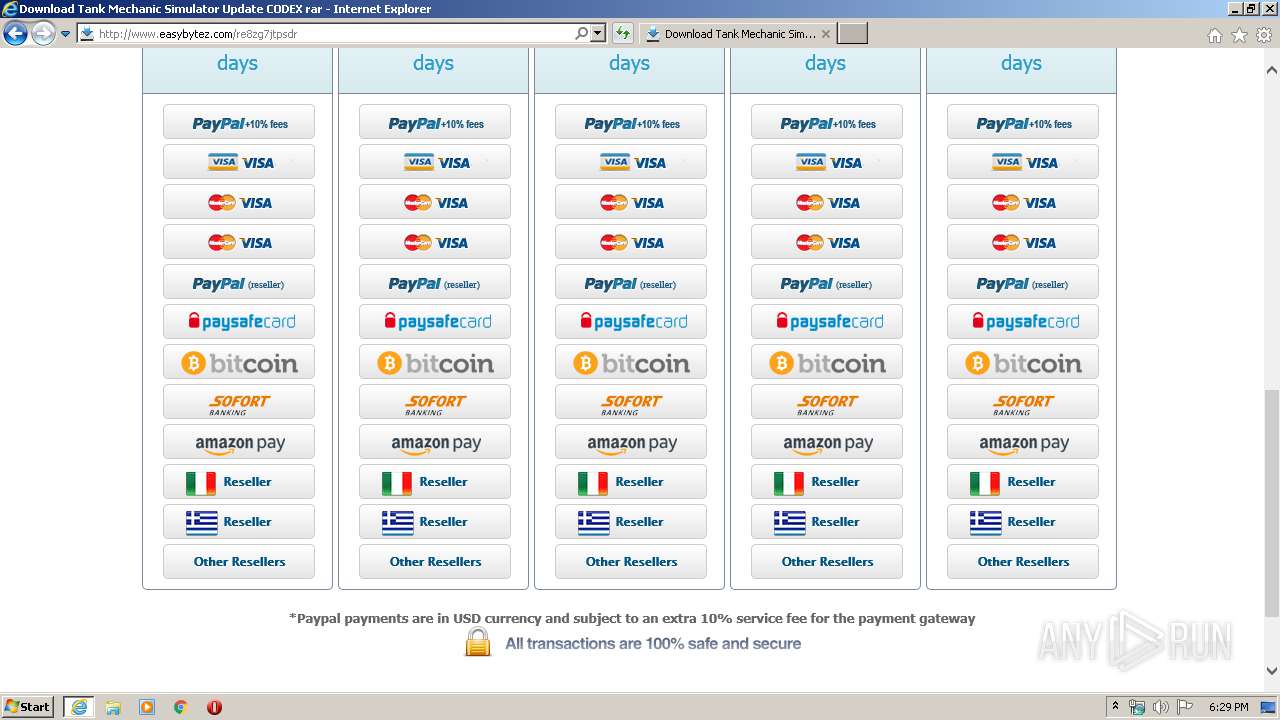The height and width of the screenshot is (720, 1280).
Task: Open Windows Start menu
Action: click(x=28, y=707)
